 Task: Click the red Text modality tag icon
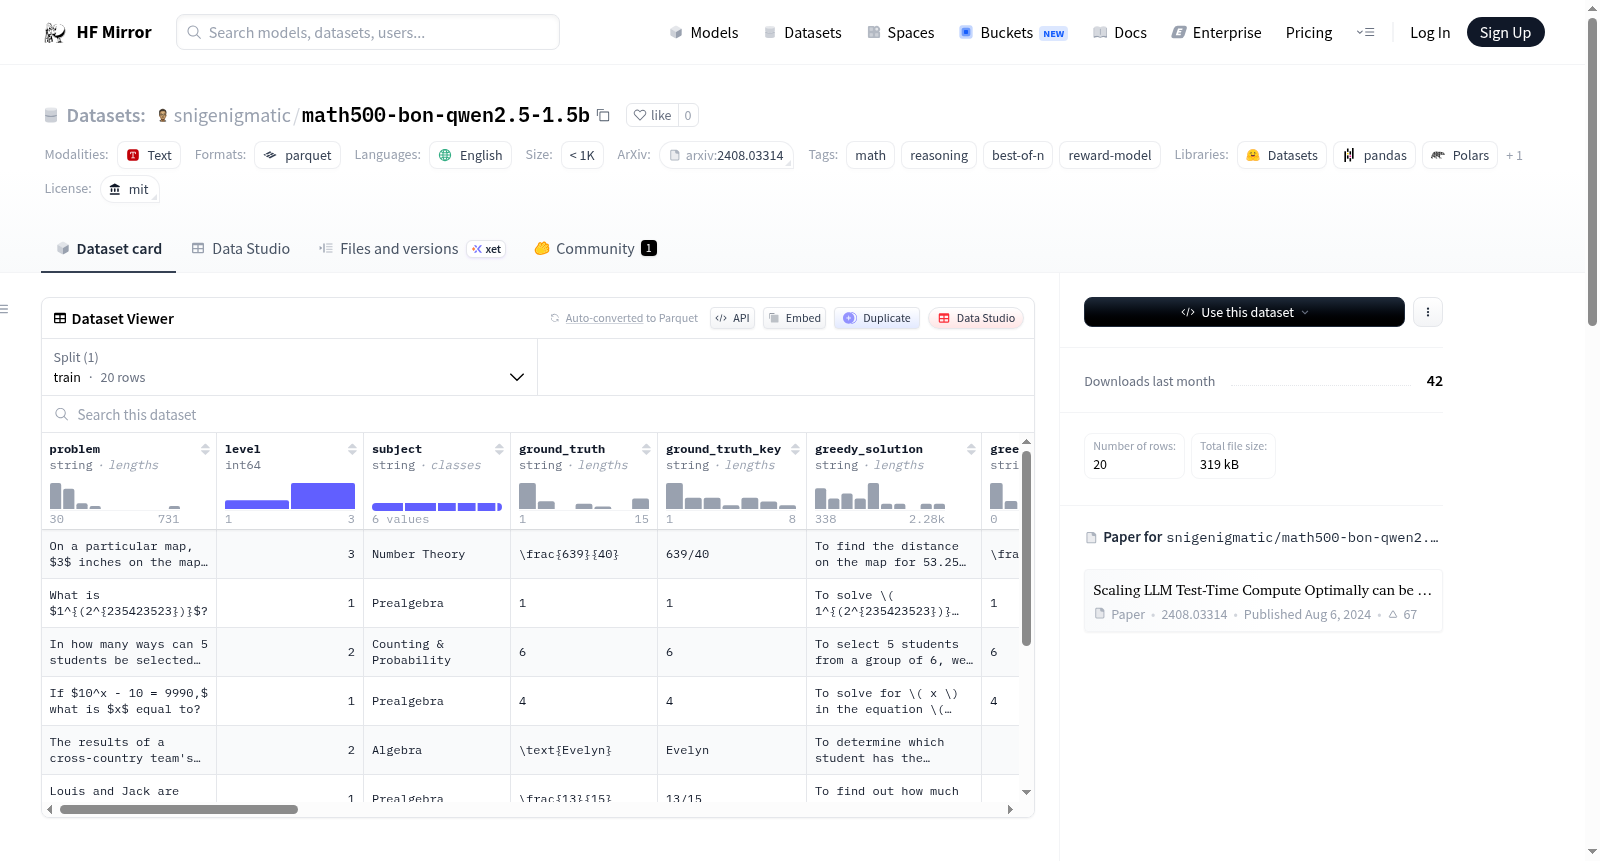pos(133,155)
